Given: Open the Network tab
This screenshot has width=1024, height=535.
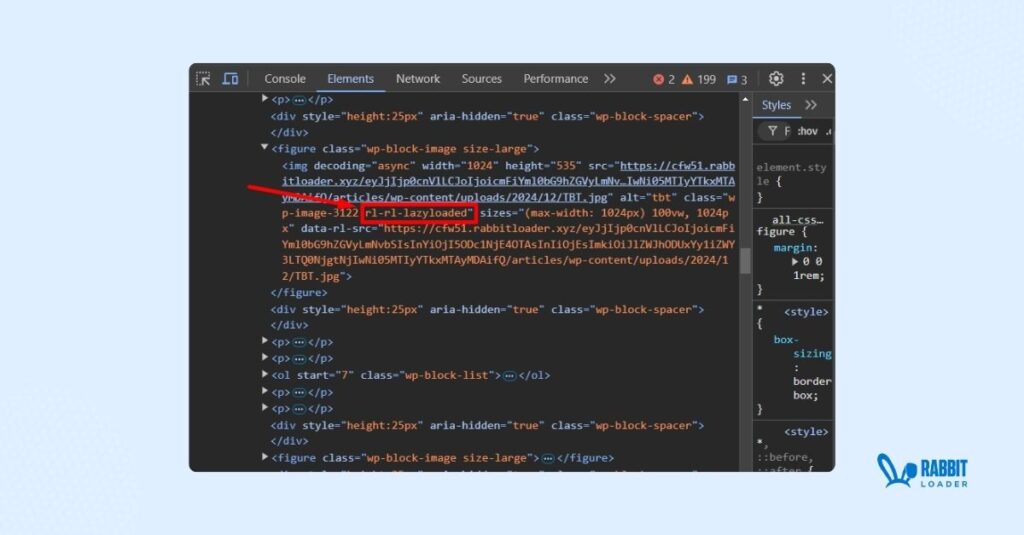Looking at the screenshot, I should tap(418, 79).
